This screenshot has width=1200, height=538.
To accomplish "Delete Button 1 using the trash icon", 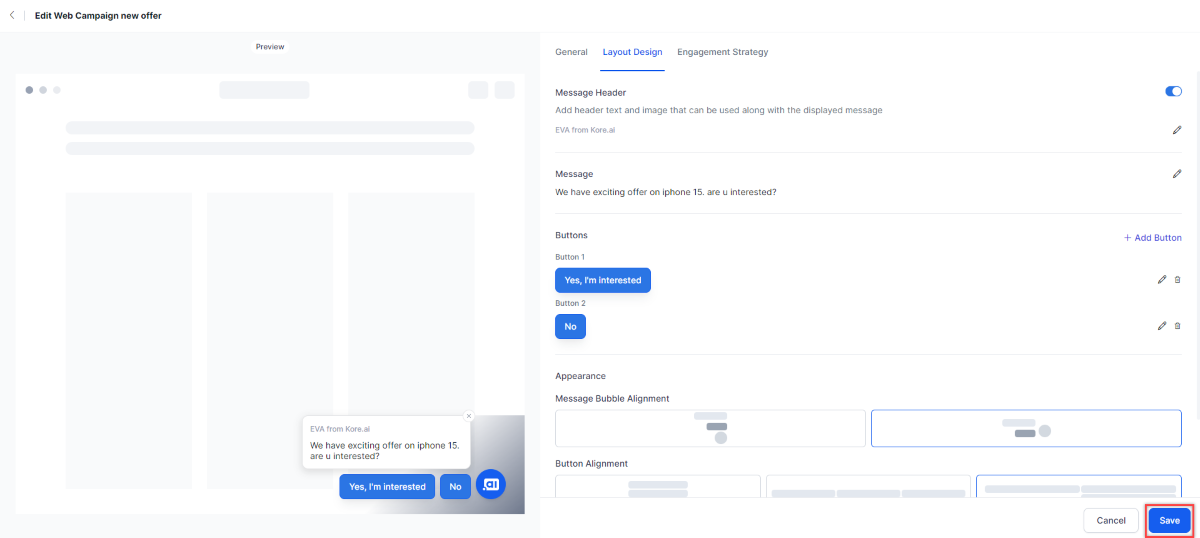I will (x=1177, y=280).
